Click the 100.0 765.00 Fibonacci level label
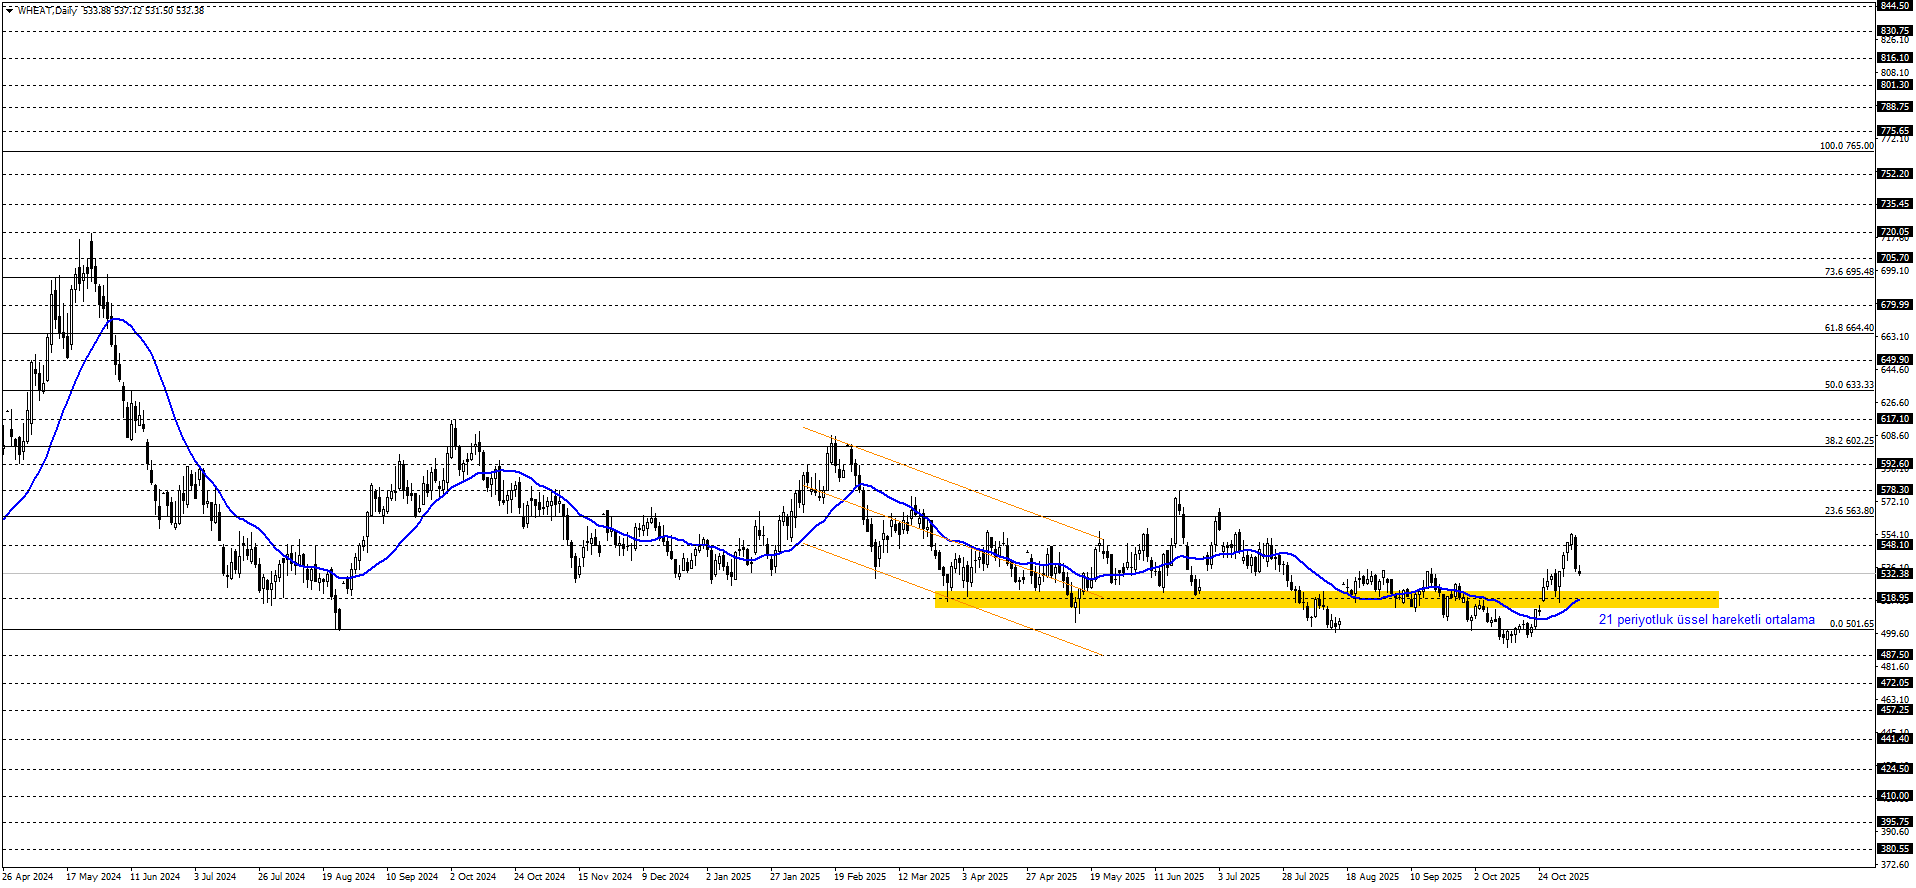This screenshot has height=888, width=1916. pyautogui.click(x=1846, y=146)
